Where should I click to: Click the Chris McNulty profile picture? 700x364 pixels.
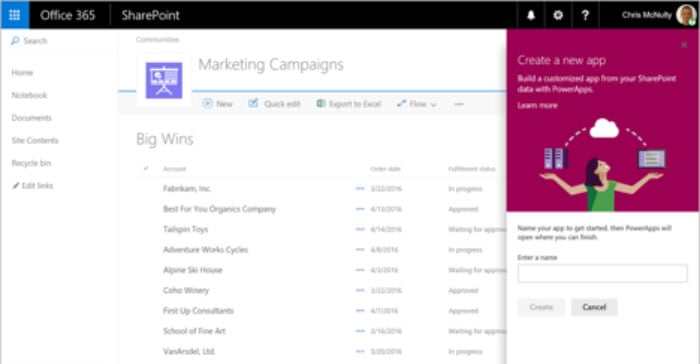[686, 15]
